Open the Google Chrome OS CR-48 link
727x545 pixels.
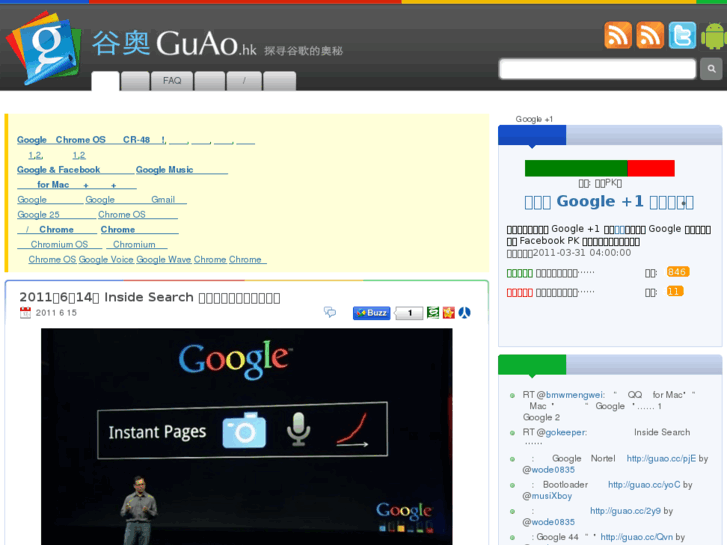(x=91, y=140)
